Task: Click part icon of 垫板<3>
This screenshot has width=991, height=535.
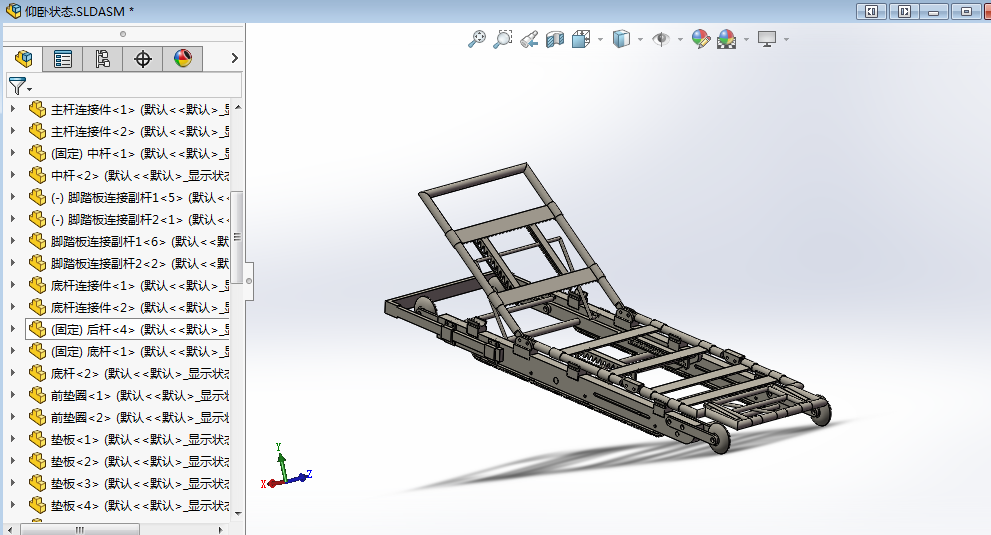Action: tap(37, 483)
